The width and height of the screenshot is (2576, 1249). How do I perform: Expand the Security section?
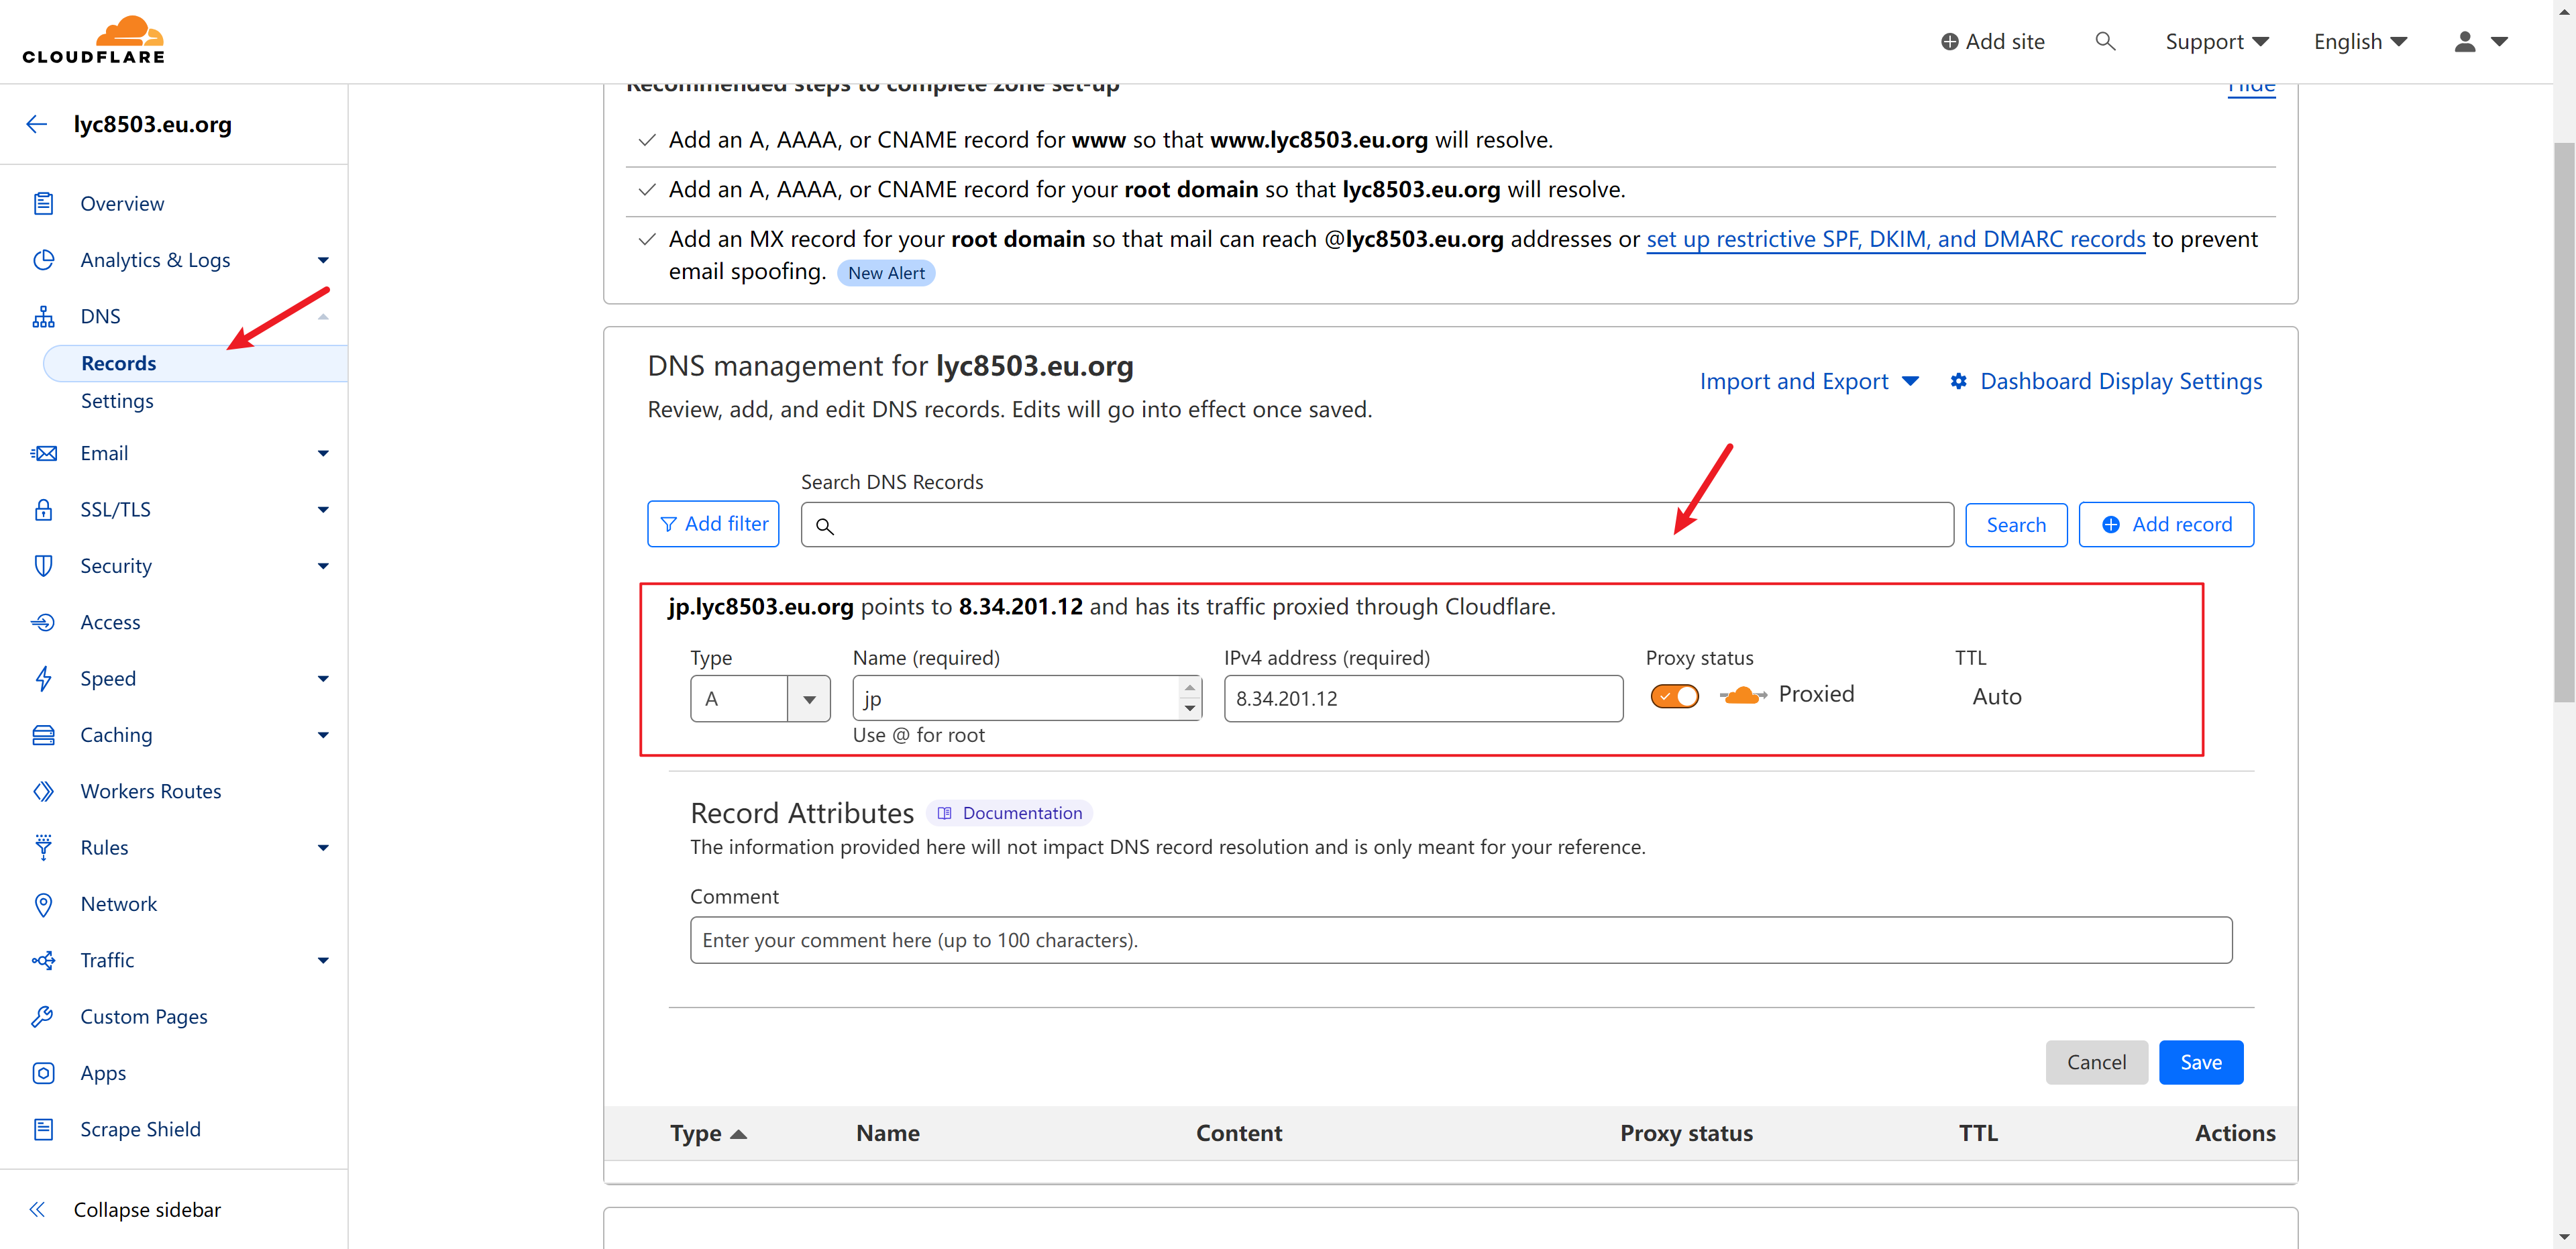[x=323, y=566]
